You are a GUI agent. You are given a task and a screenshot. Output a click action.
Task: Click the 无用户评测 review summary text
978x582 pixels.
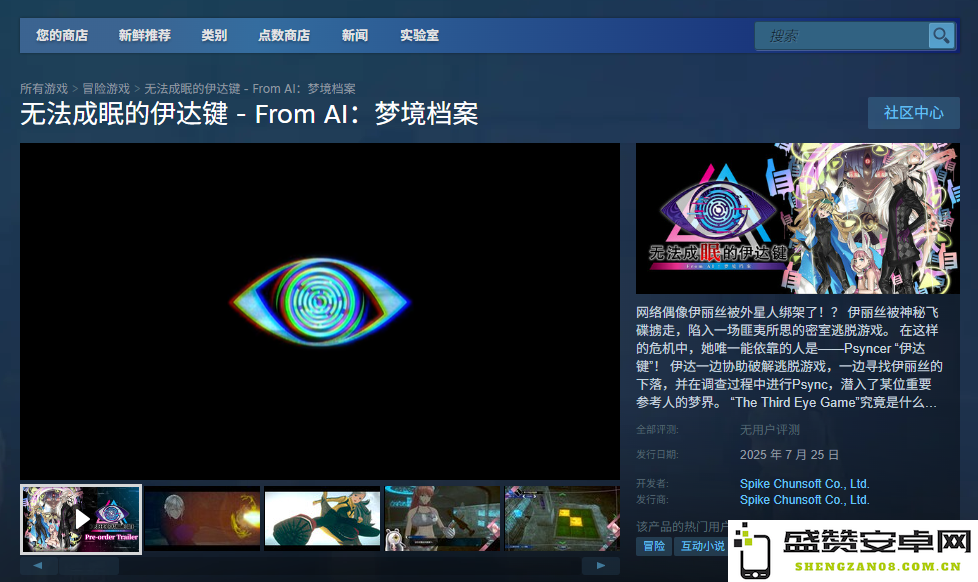(770, 430)
